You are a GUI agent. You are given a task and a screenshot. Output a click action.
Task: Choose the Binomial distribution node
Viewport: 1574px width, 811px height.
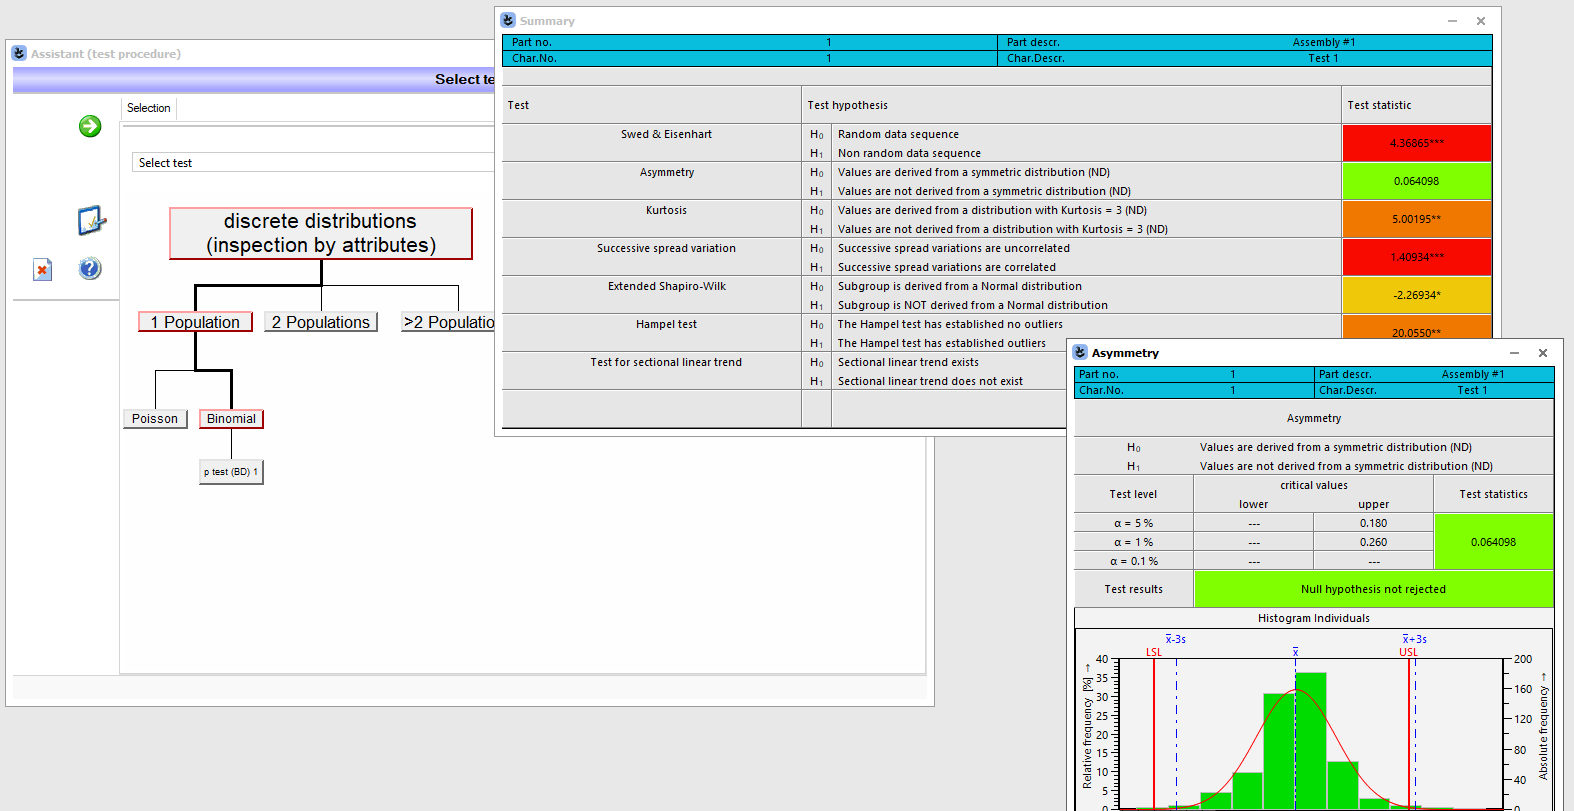[x=231, y=419]
